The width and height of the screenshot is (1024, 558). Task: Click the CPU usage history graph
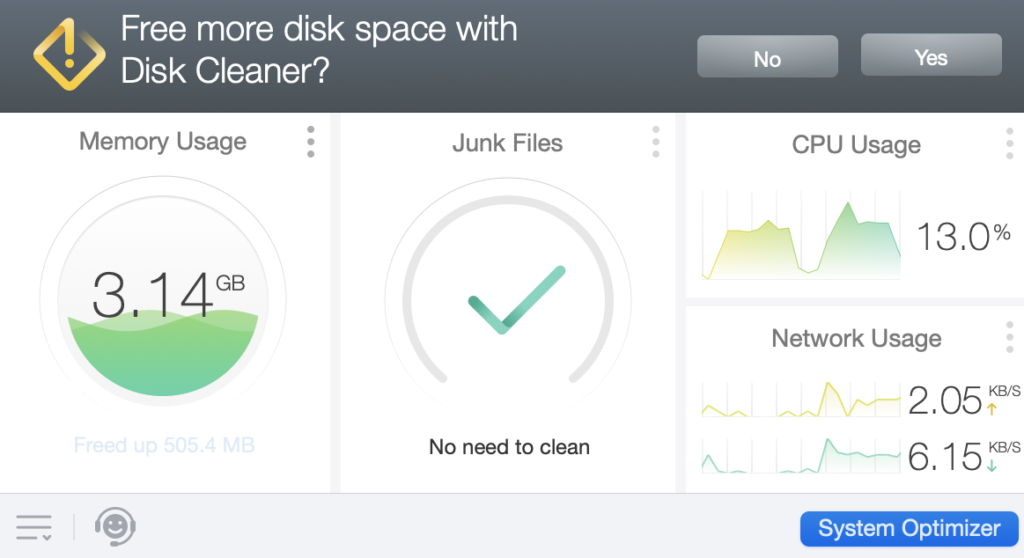801,236
